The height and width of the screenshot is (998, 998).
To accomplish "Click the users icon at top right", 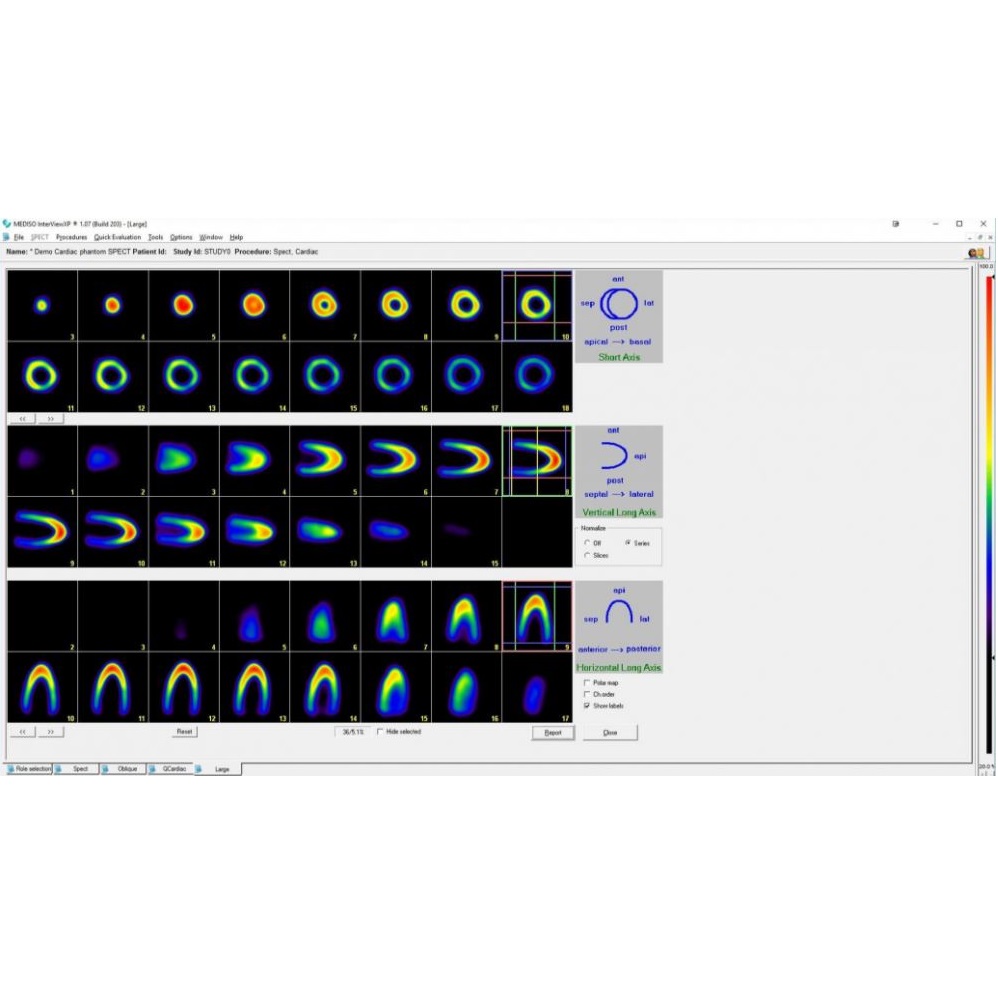I will (x=976, y=253).
